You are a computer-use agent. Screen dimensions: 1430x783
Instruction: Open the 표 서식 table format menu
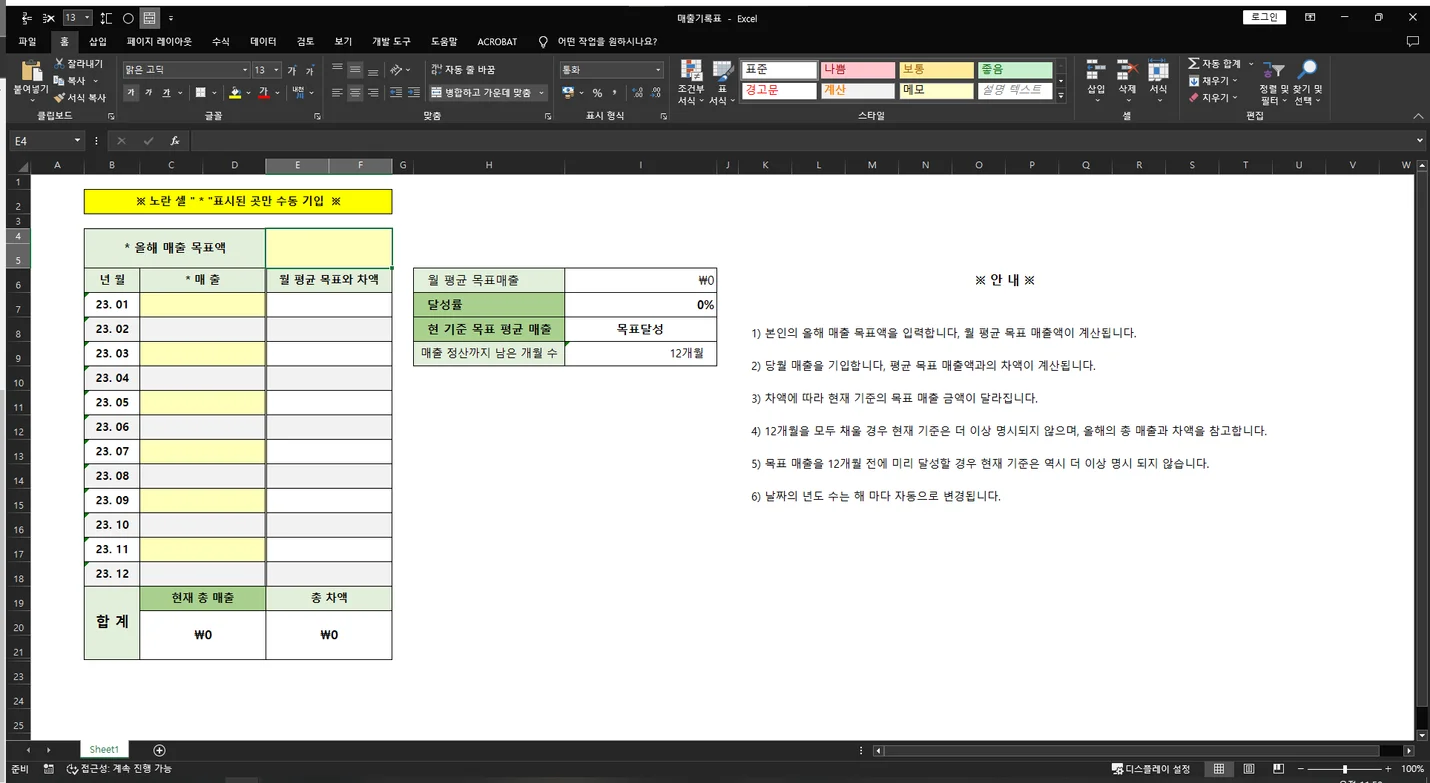pyautogui.click(x=720, y=82)
